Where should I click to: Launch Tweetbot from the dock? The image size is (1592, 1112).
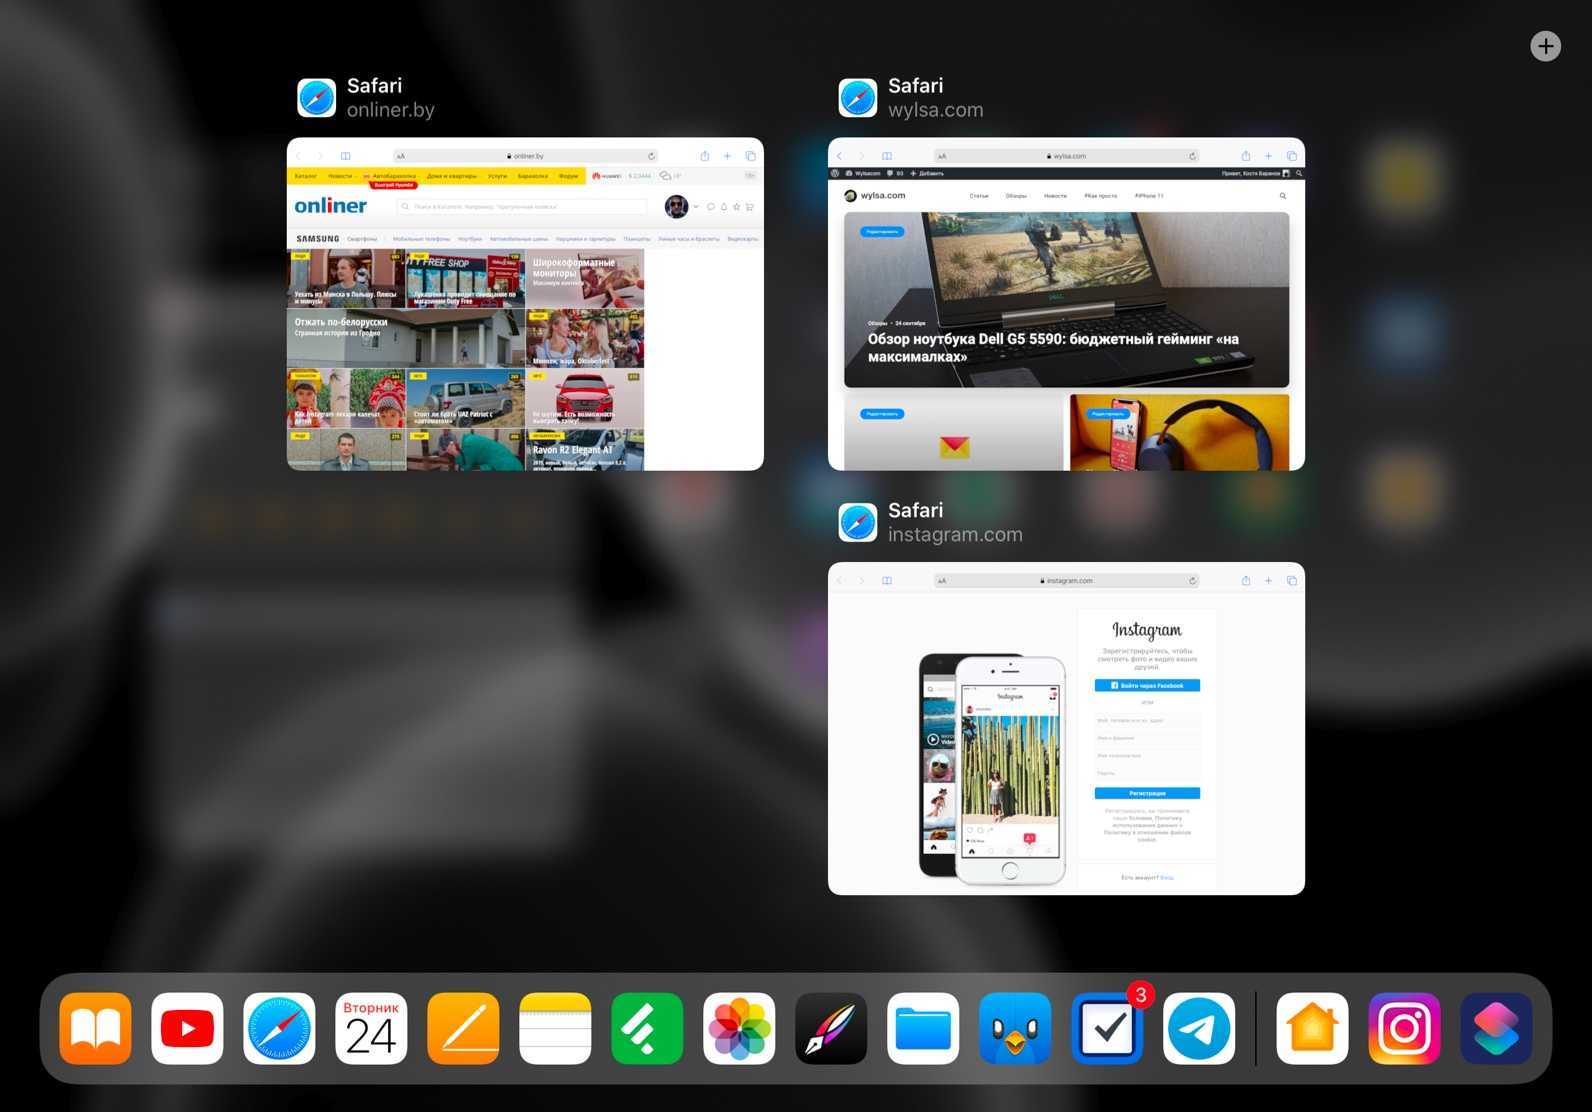click(x=1015, y=1028)
